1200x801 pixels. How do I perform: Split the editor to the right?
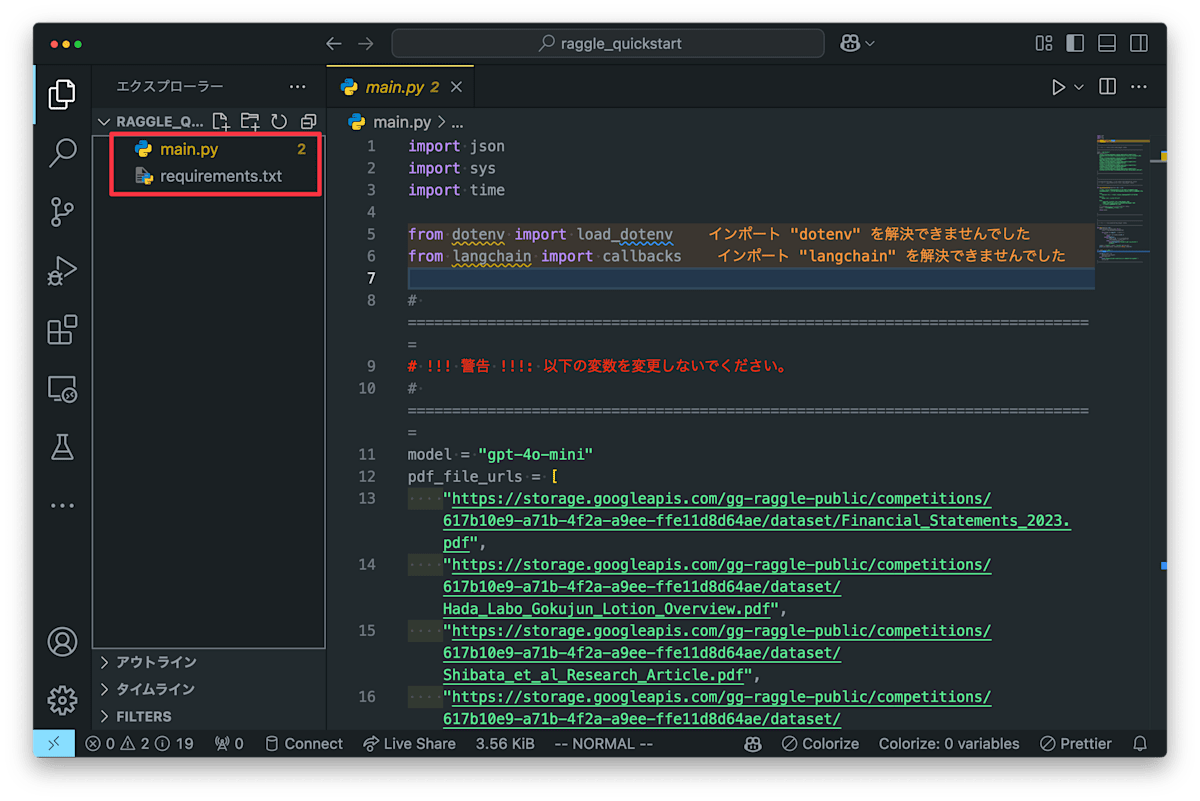pyautogui.click(x=1108, y=87)
